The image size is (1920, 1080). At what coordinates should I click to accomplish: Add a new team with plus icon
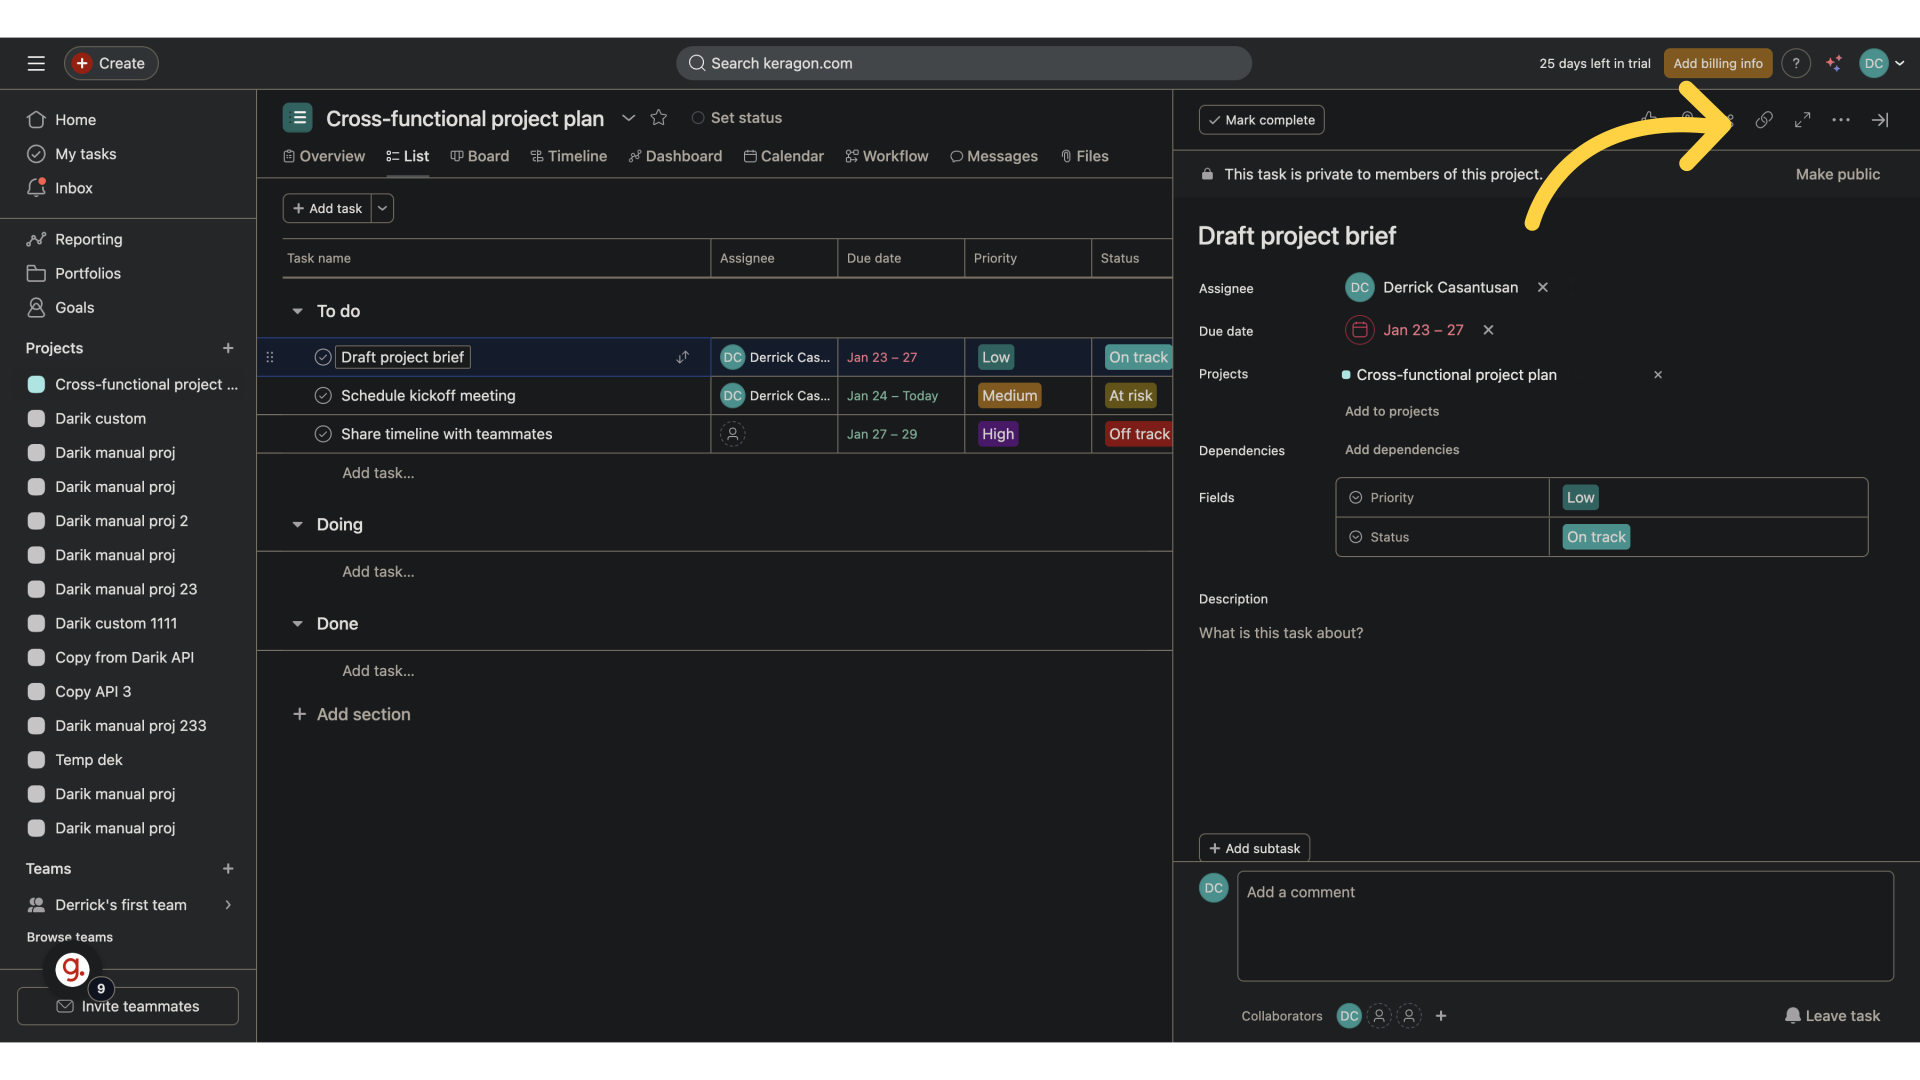228,869
